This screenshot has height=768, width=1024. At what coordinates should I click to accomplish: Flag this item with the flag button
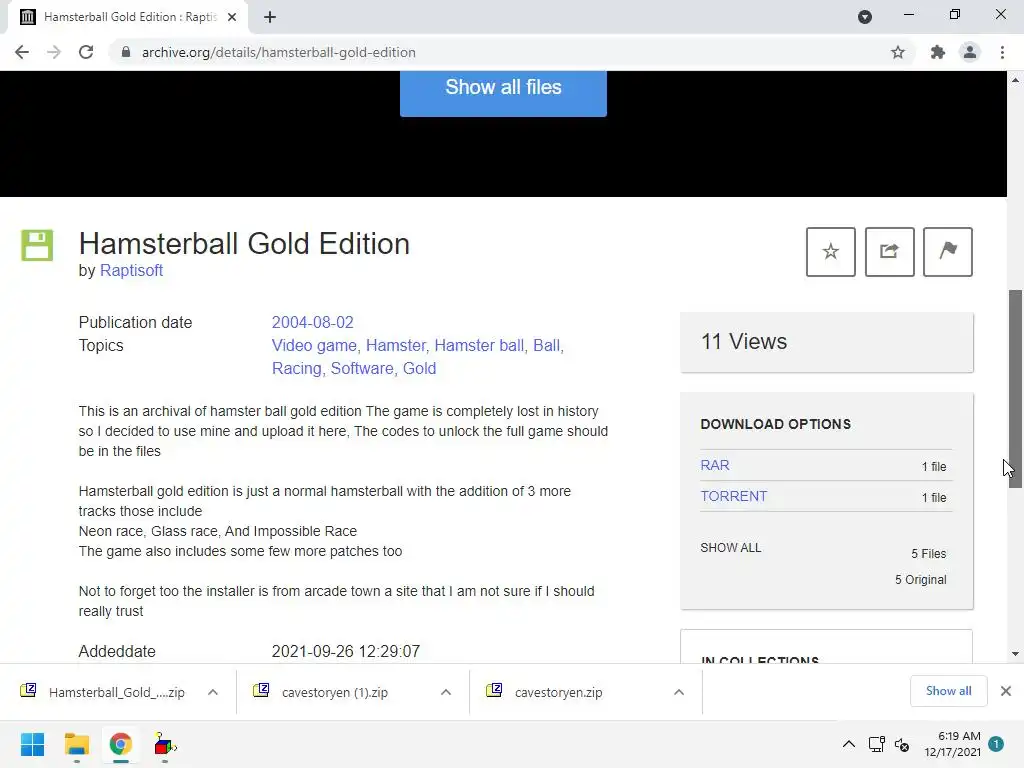948,251
